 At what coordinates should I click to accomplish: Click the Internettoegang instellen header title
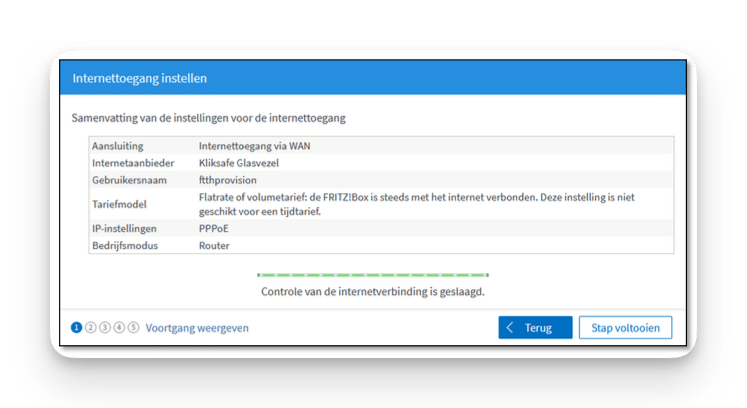[140, 78]
